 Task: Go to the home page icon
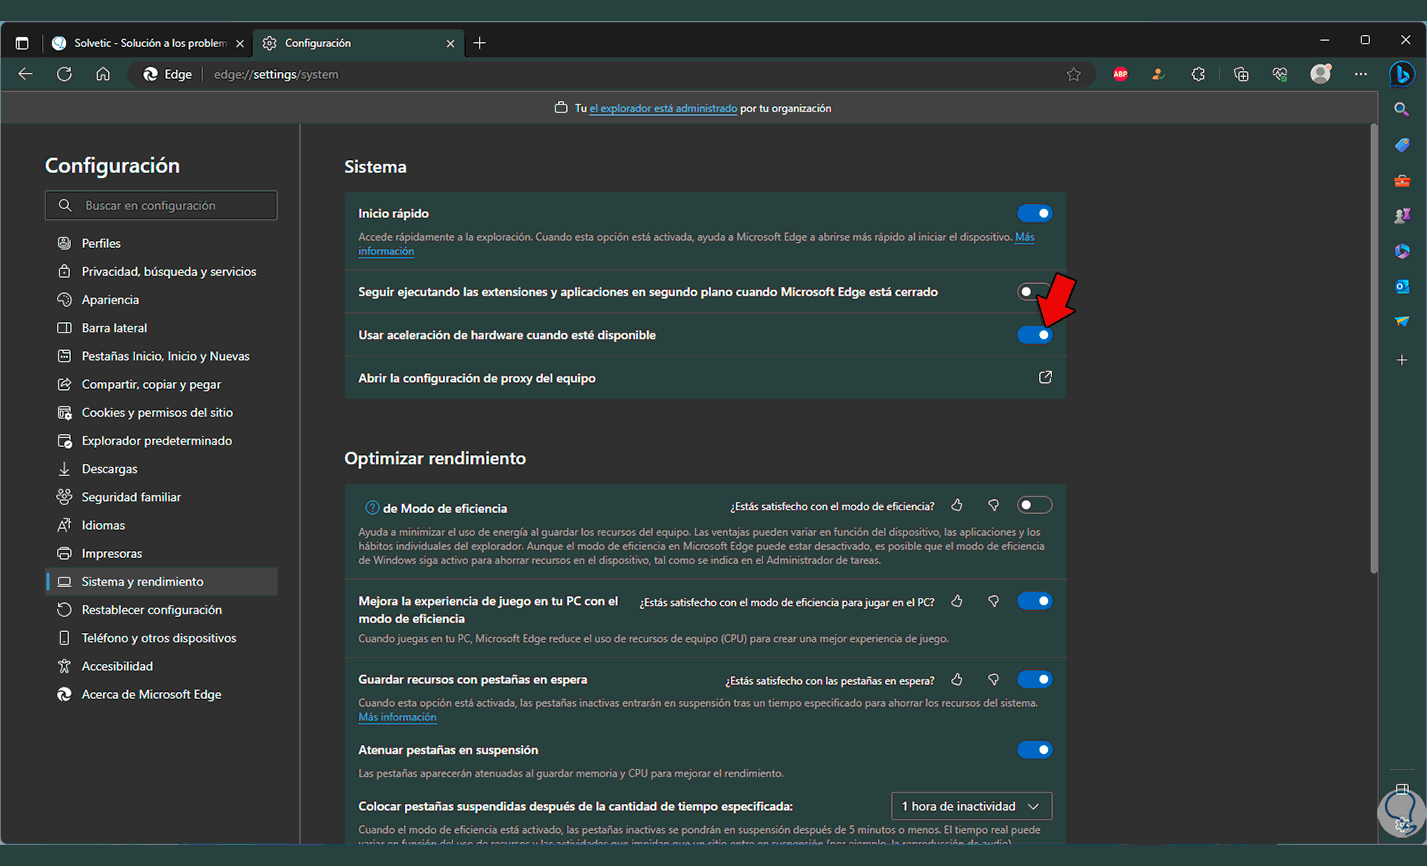[103, 74]
